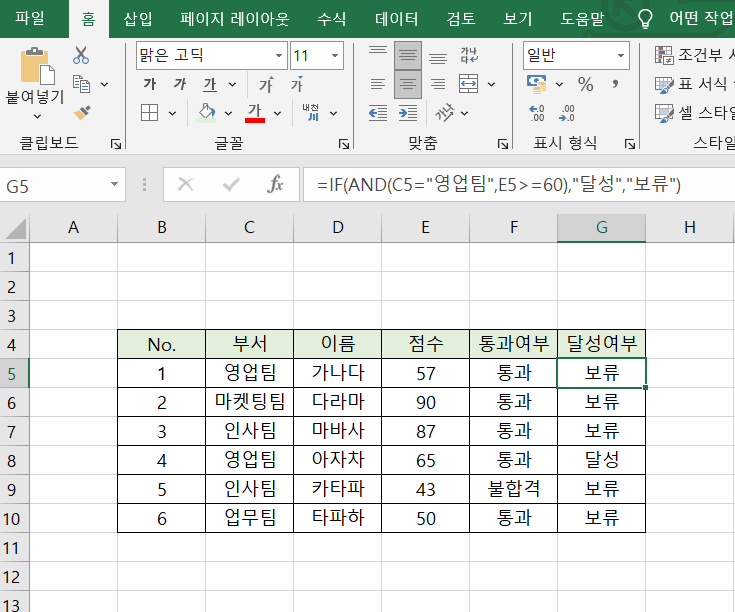Switch to the 보기 tab
This screenshot has height=612, width=735.
518,19
